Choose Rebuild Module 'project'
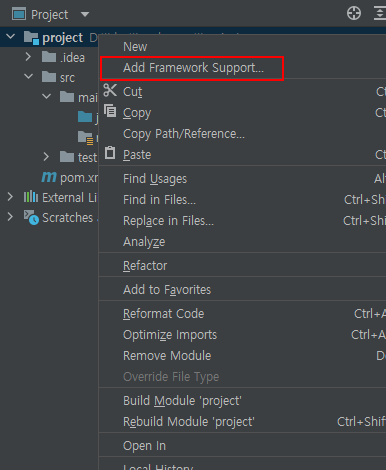 tap(243, 422)
